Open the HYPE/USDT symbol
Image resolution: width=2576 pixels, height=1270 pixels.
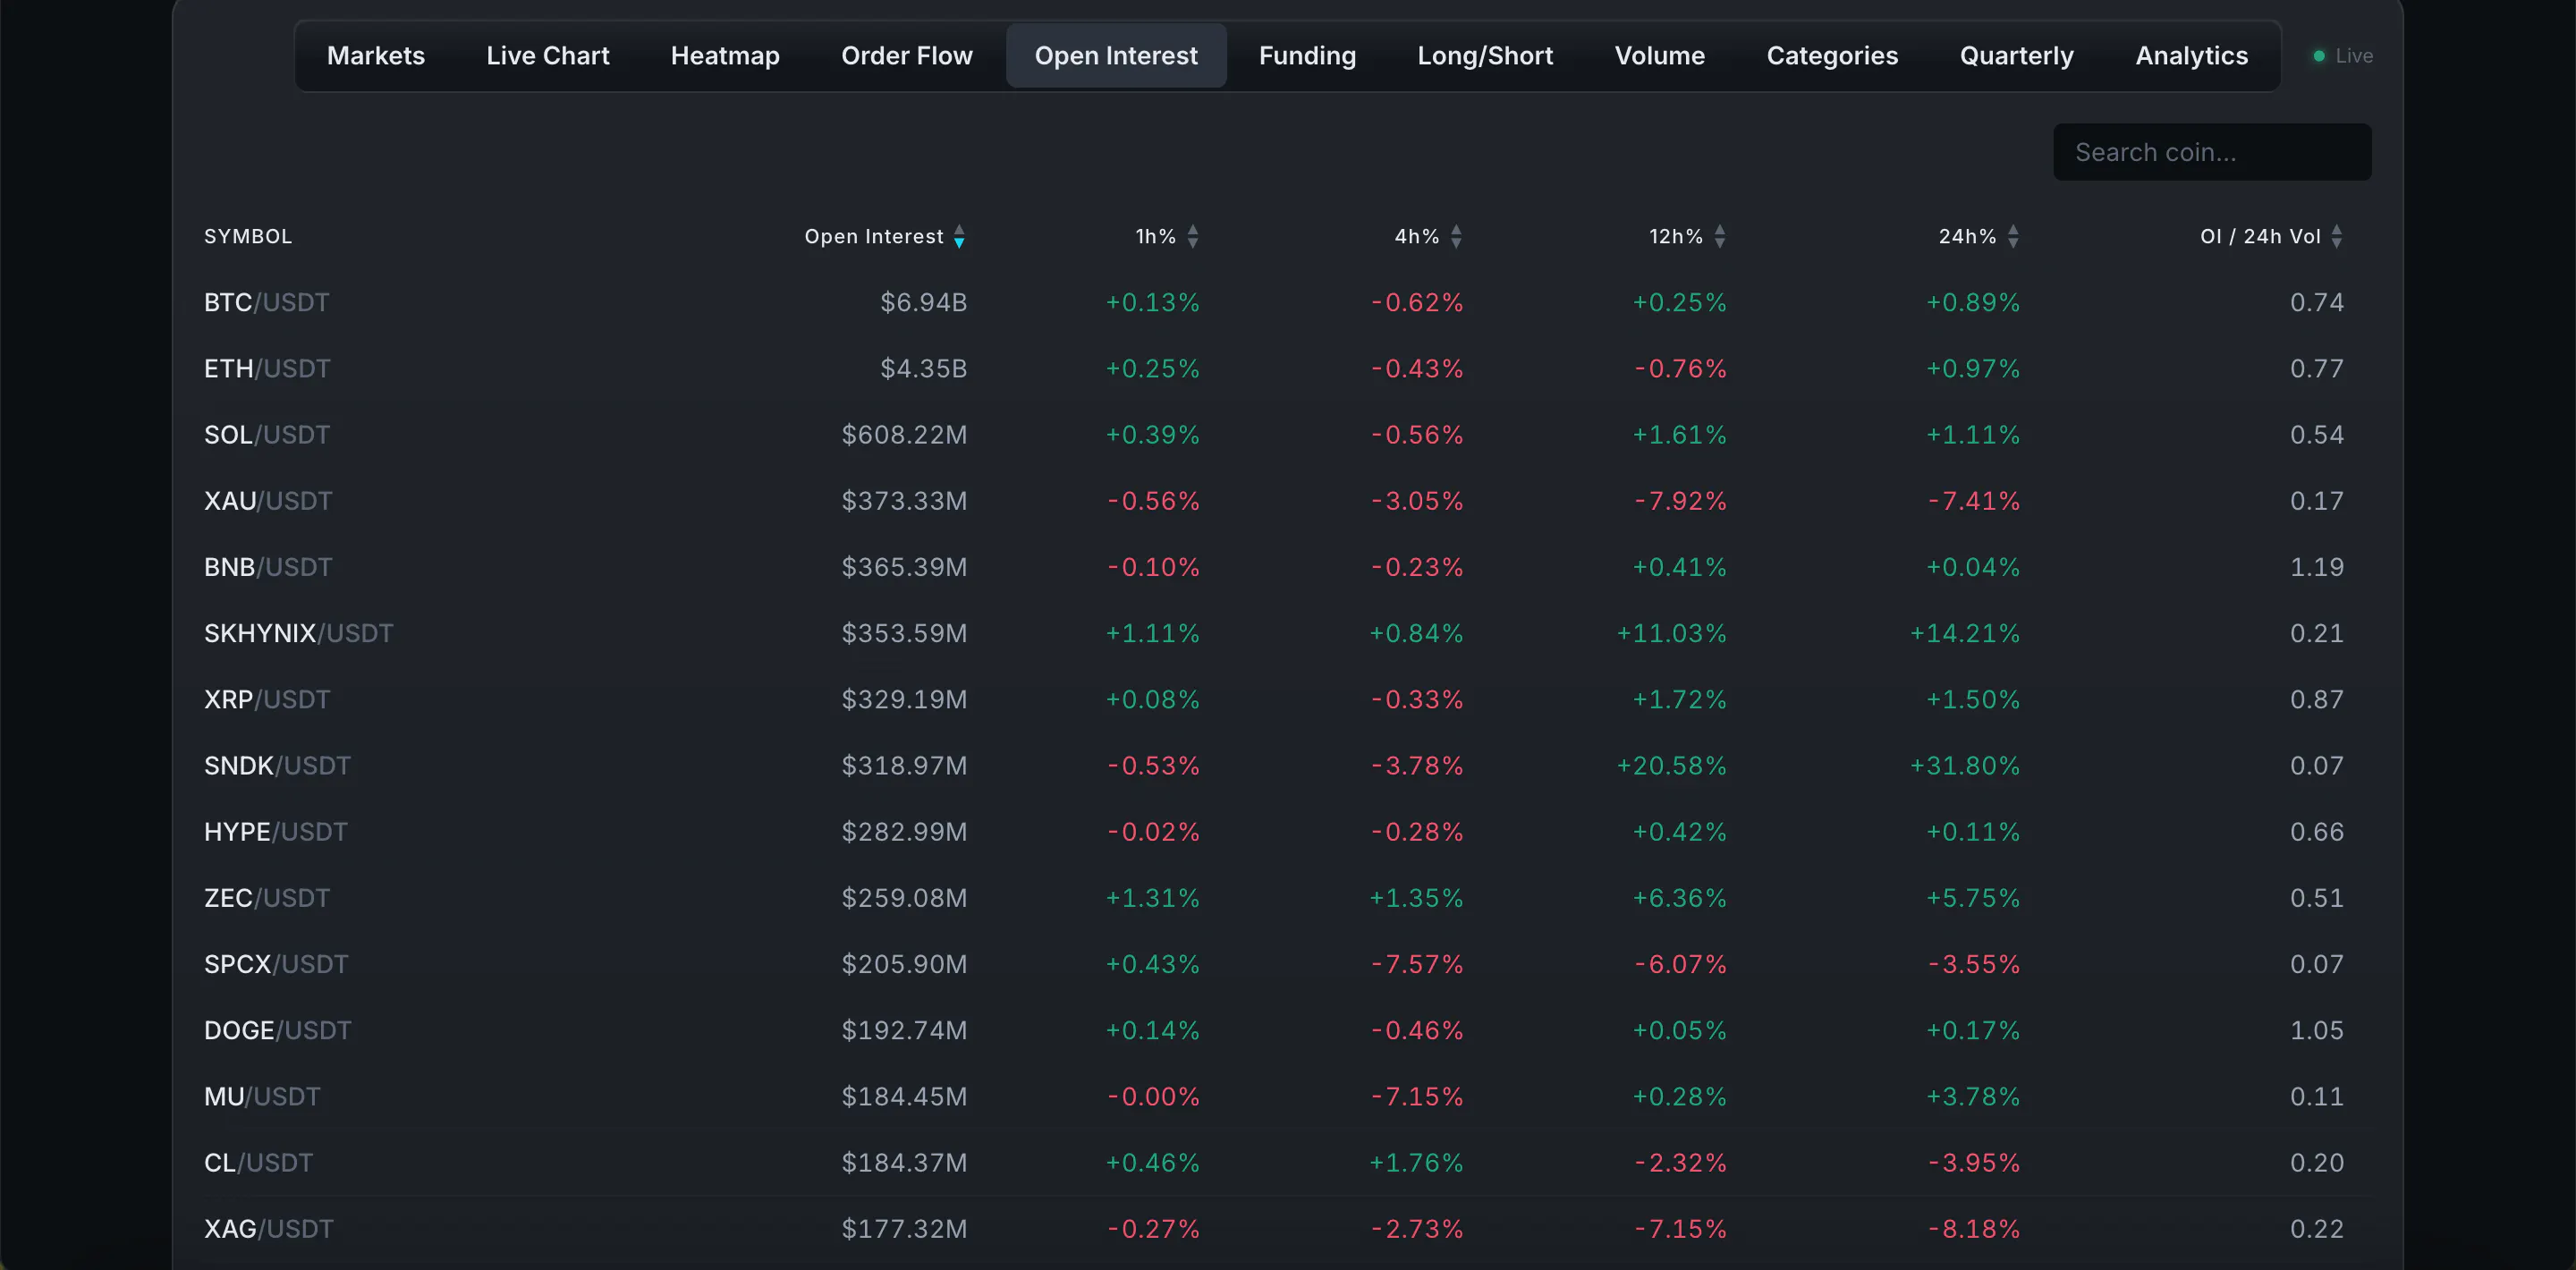click(x=276, y=832)
